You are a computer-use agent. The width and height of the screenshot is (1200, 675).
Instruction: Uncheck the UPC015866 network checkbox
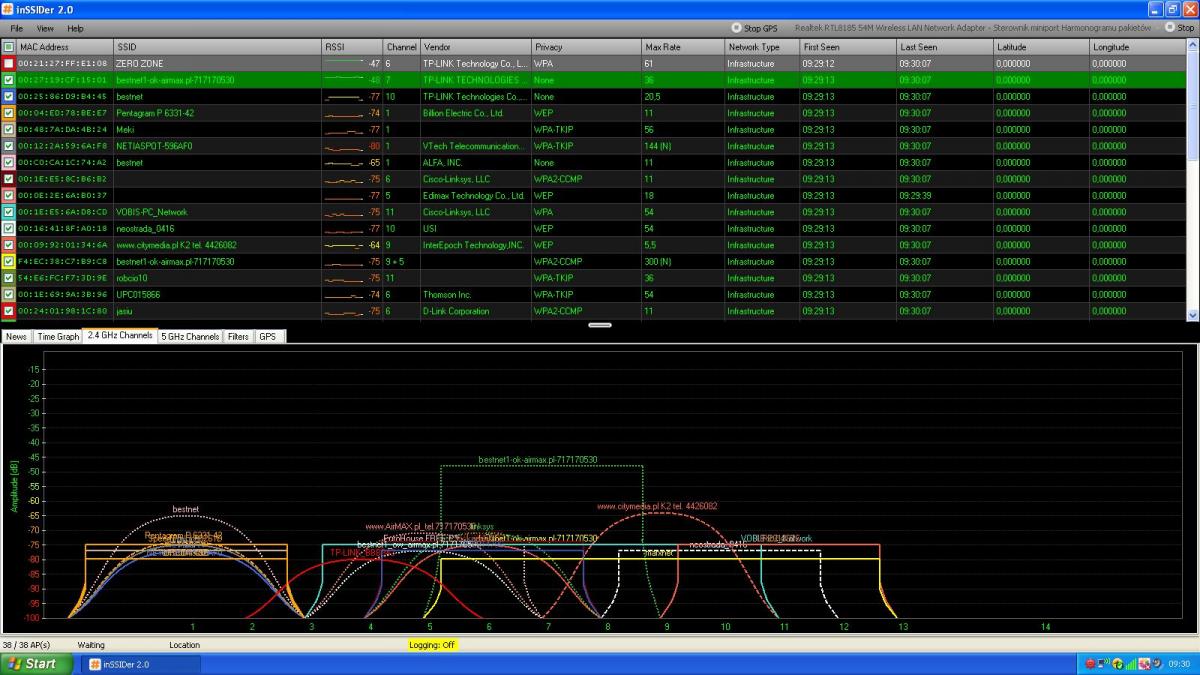click(9, 294)
